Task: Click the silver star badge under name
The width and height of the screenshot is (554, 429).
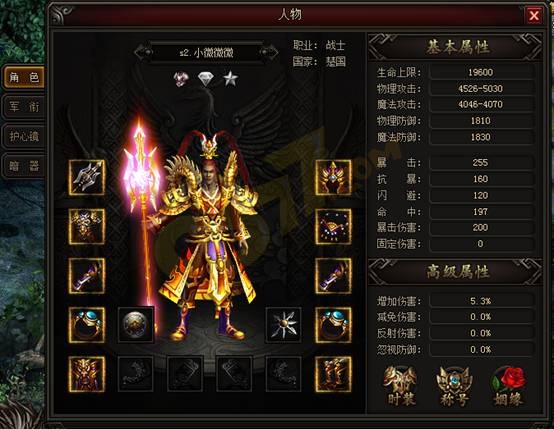Action: (230, 78)
